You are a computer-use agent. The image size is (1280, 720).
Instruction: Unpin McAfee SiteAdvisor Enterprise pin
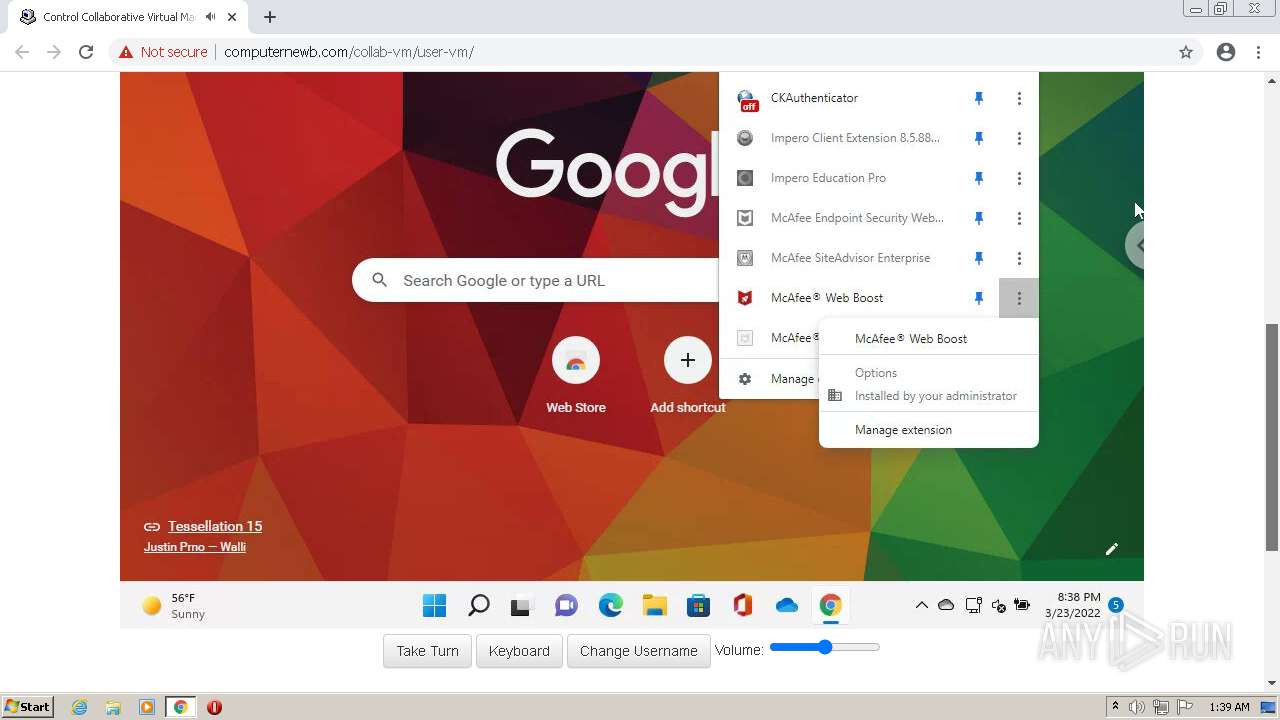pyautogui.click(x=979, y=258)
